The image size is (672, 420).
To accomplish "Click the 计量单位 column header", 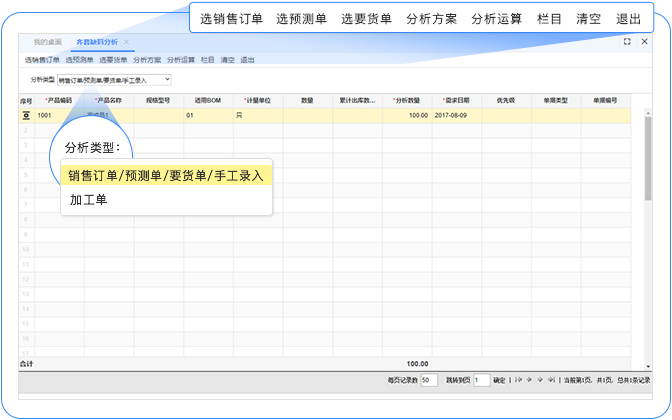I will [258, 100].
